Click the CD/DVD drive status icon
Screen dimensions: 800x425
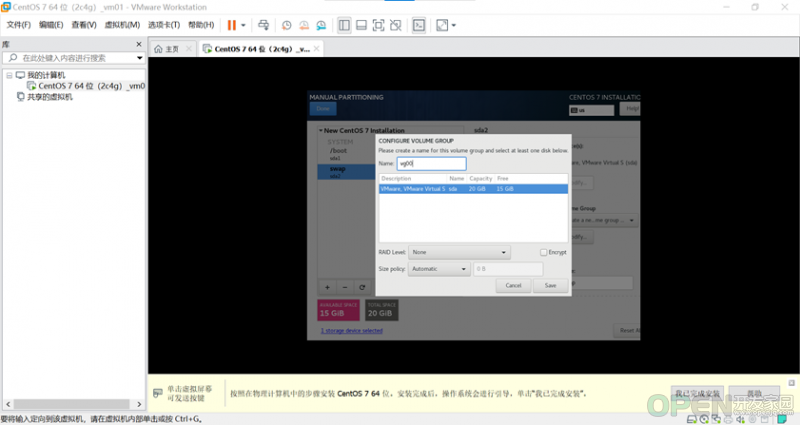tap(704, 419)
